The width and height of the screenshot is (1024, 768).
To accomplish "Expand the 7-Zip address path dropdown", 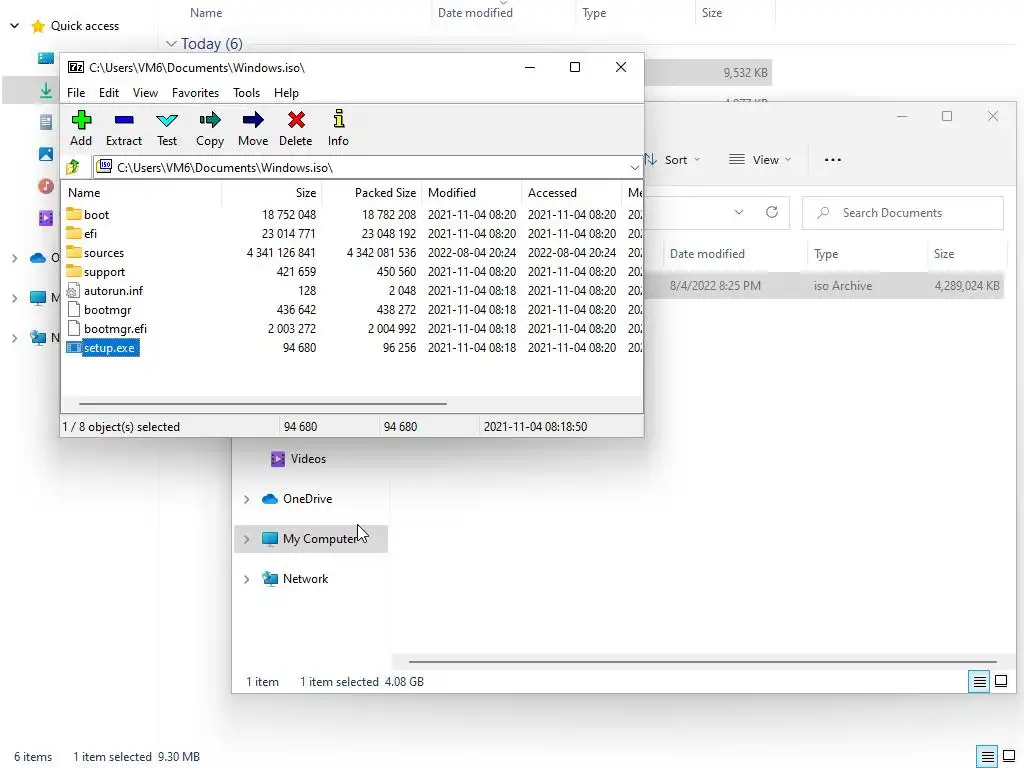I will coord(634,168).
